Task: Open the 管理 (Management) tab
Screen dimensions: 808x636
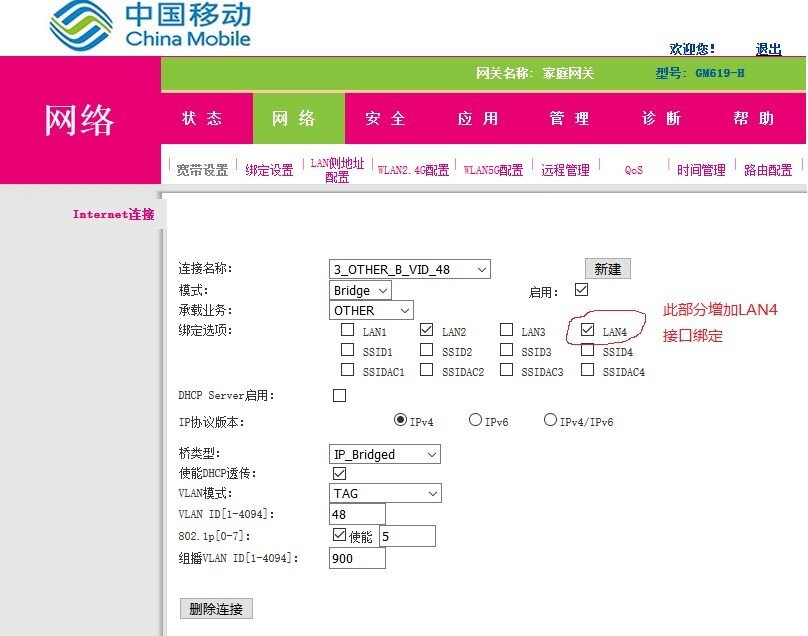Action: coord(568,118)
